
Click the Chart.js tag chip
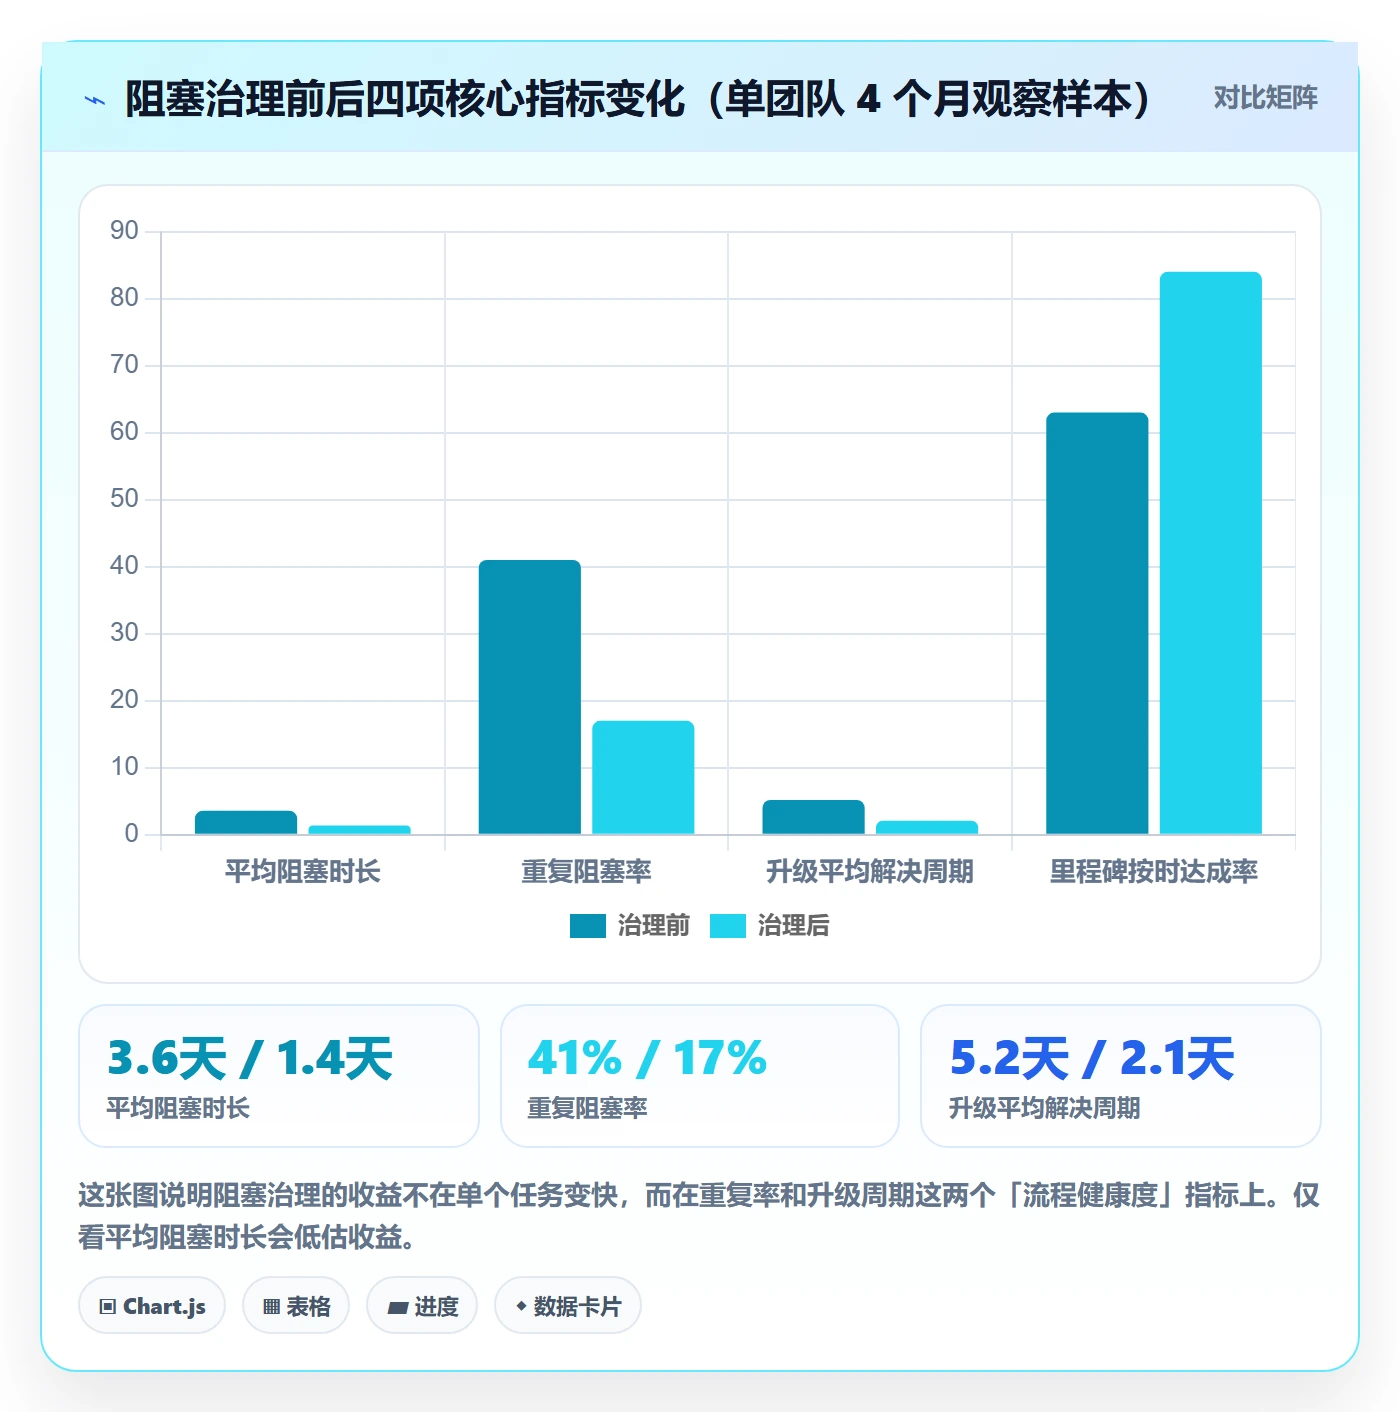[x=152, y=1306]
